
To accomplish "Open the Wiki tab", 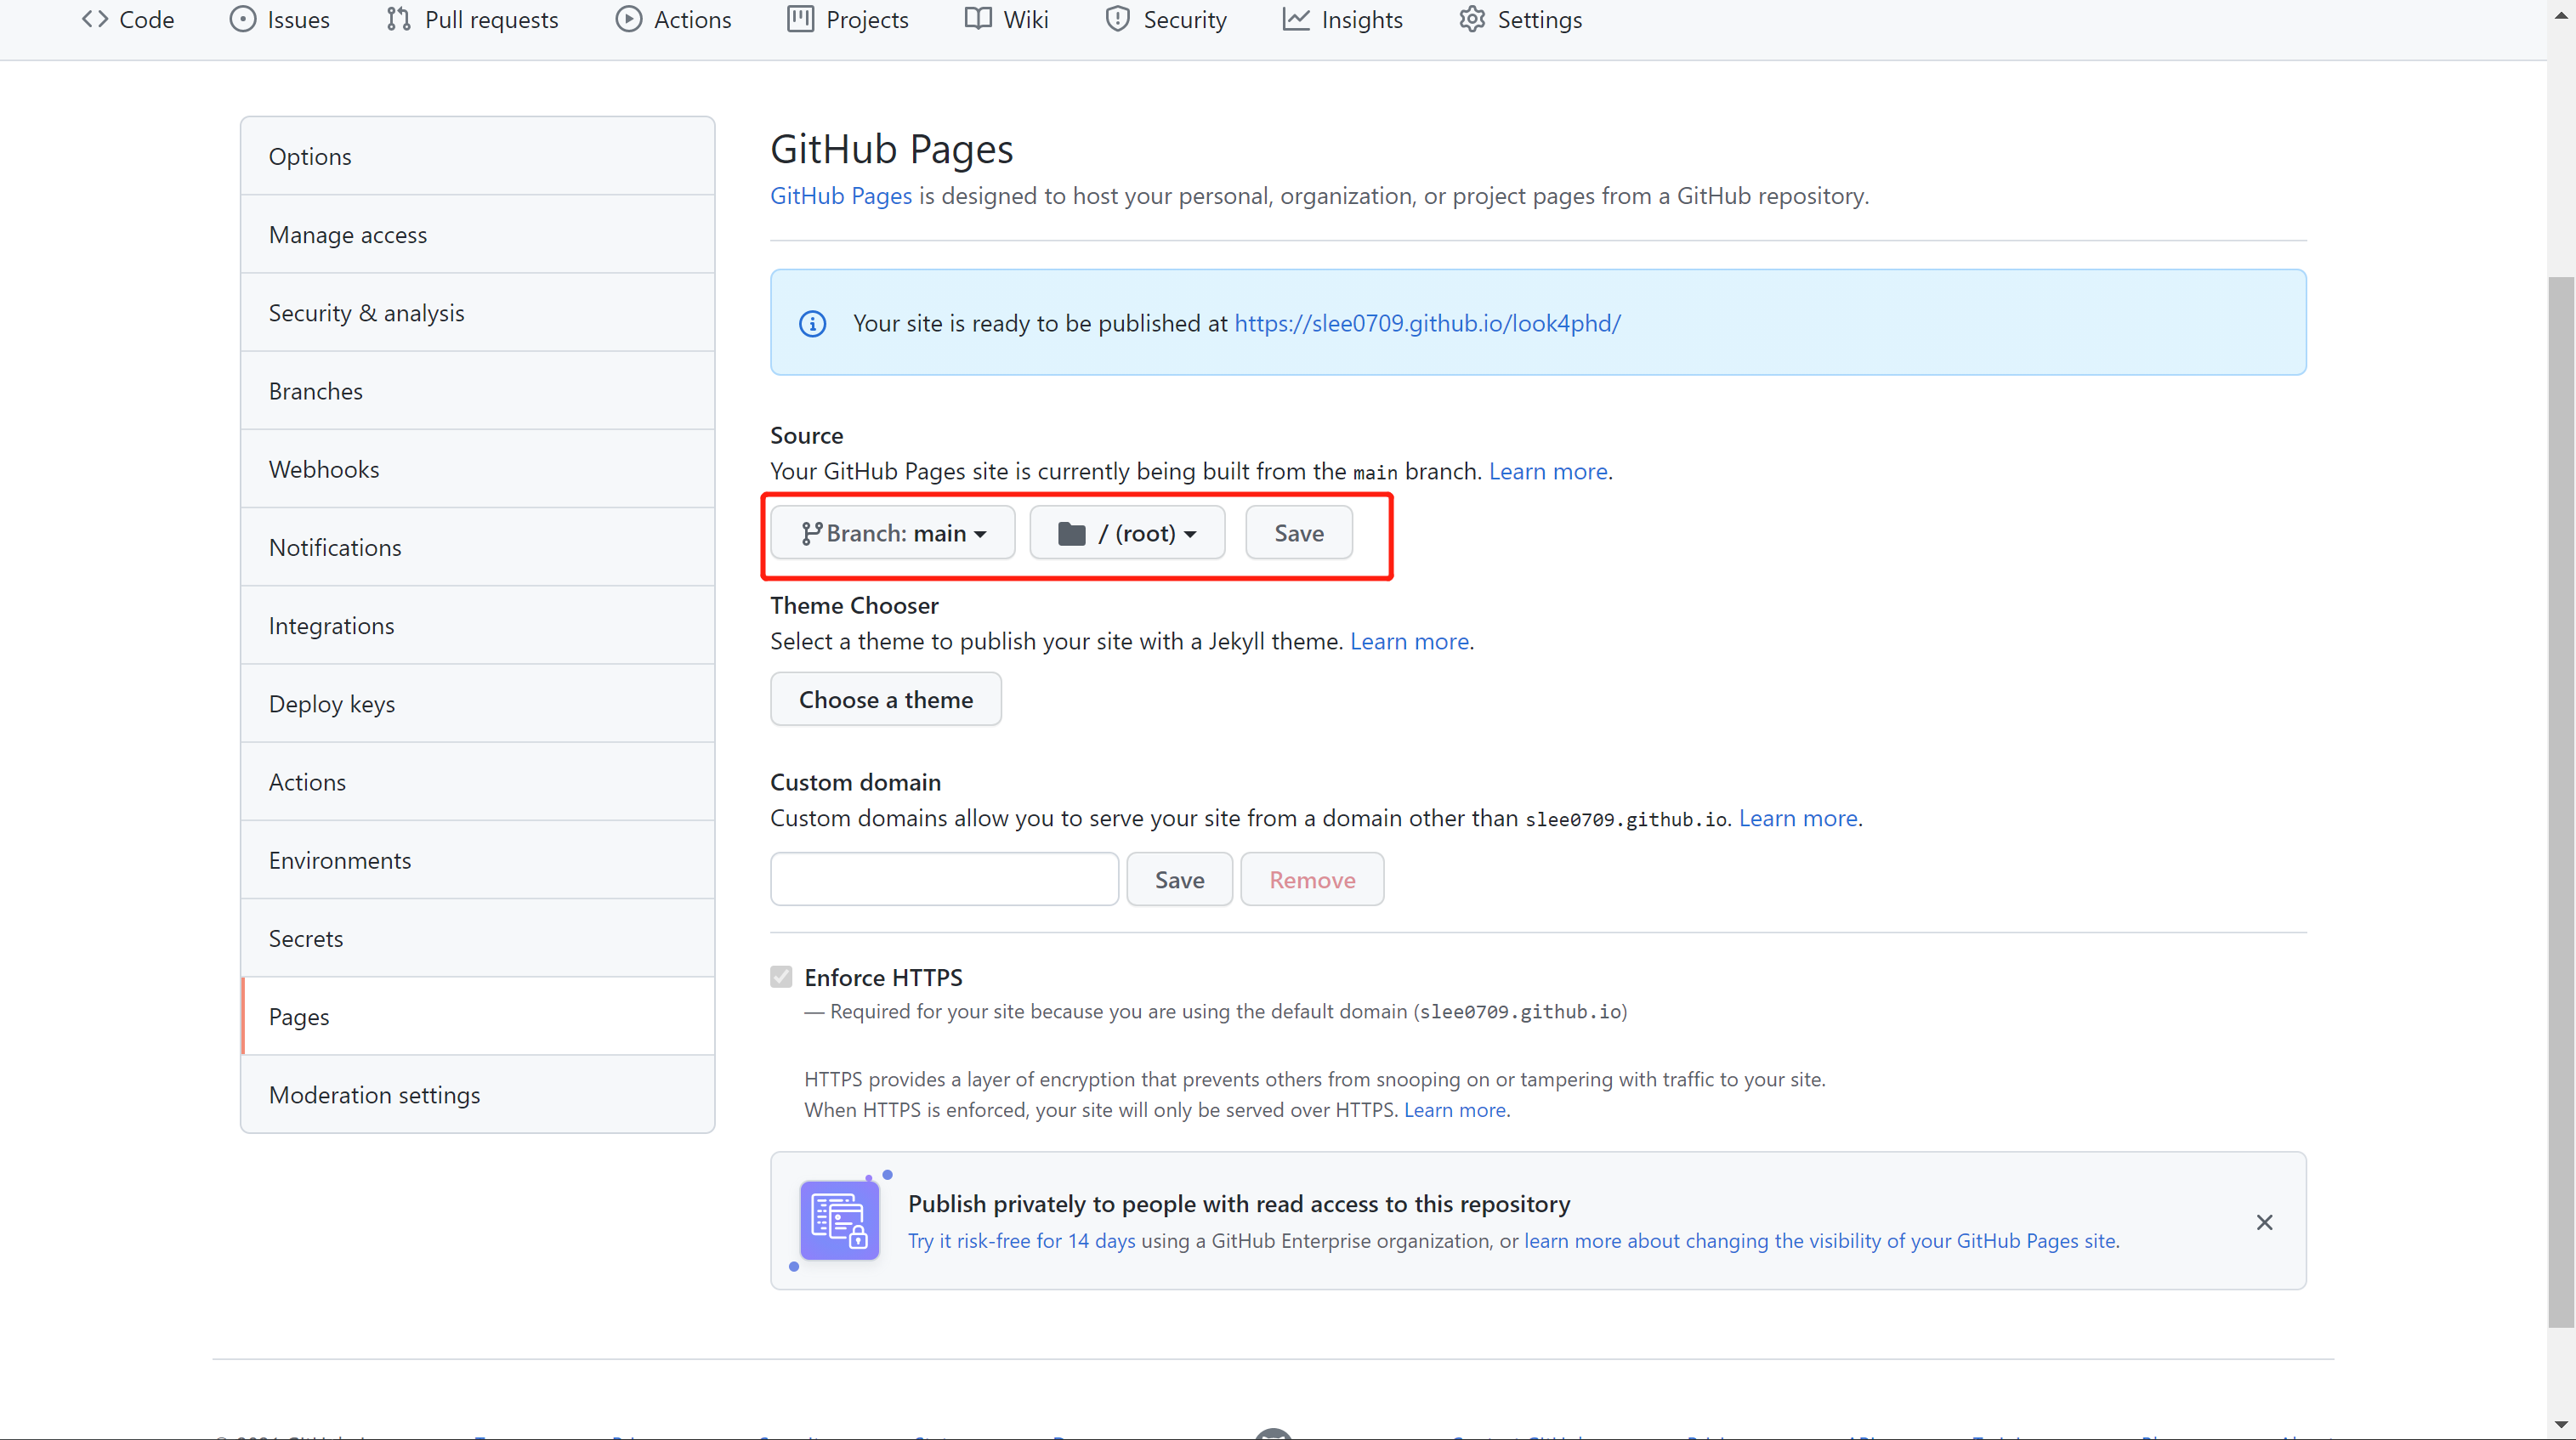I will pos(1006,20).
